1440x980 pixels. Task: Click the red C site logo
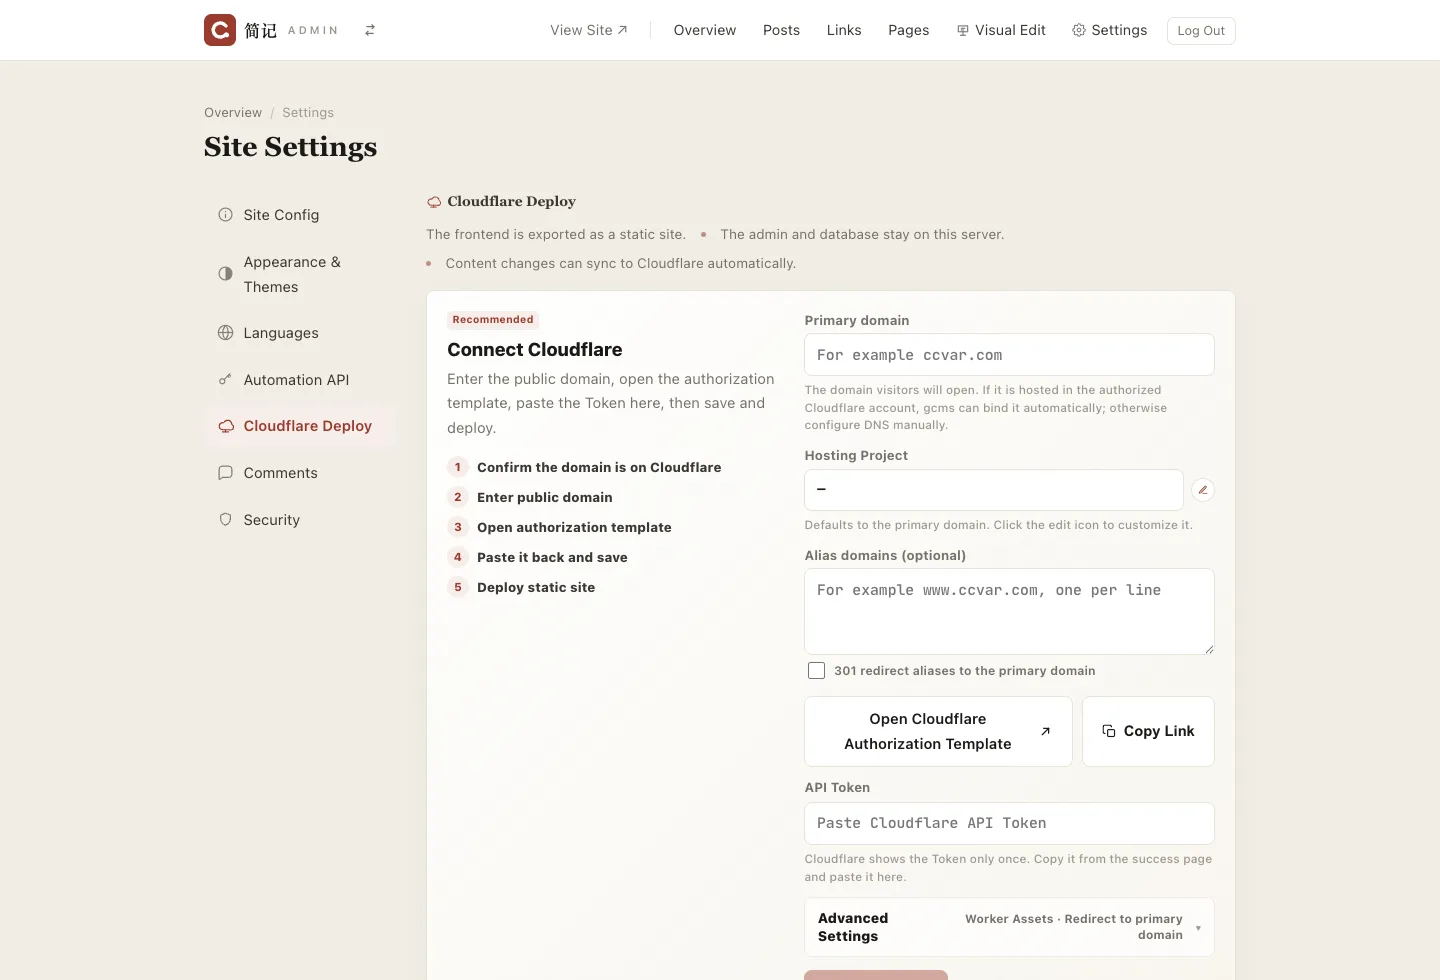pos(220,30)
